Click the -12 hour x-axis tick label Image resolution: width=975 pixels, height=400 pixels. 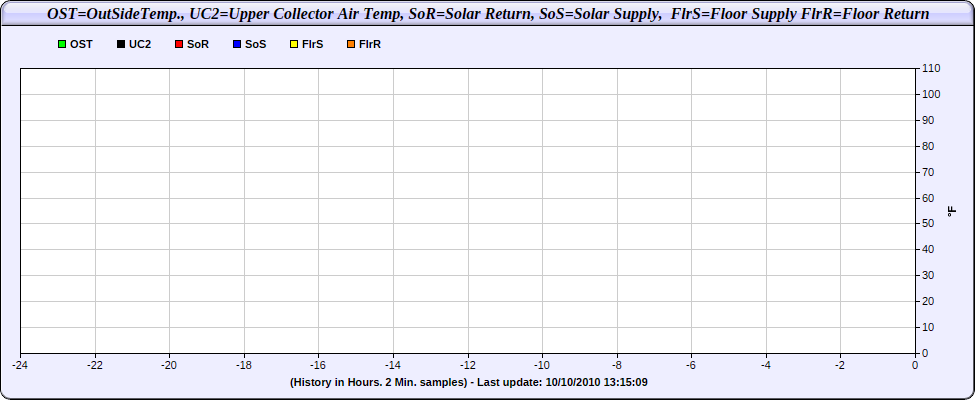point(467,365)
